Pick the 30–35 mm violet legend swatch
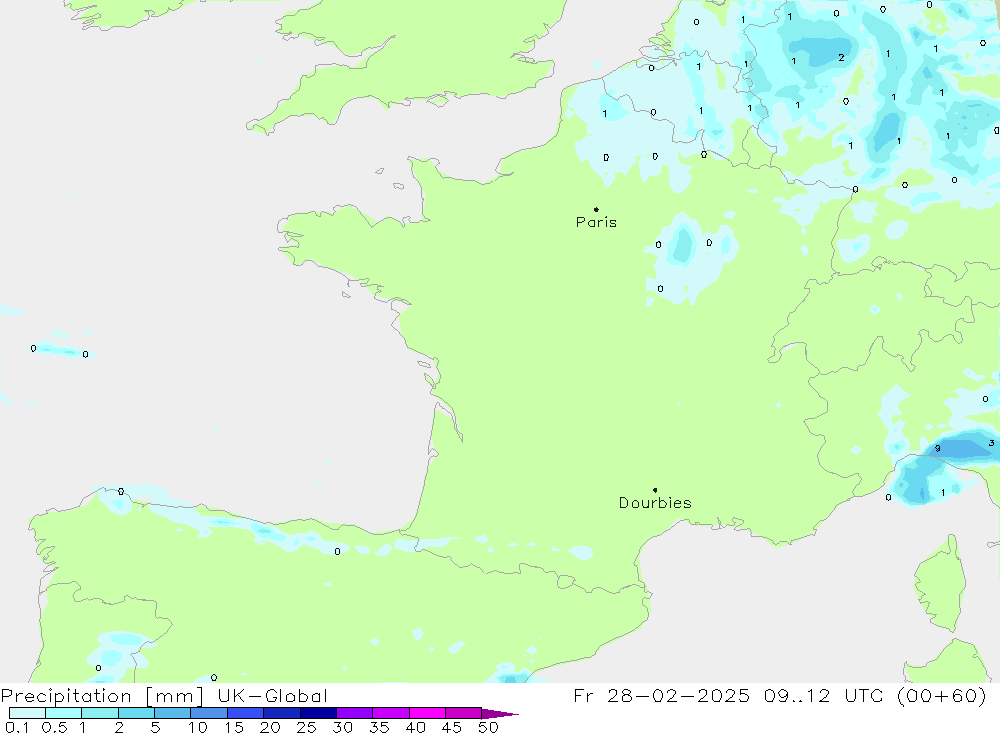 355,713
